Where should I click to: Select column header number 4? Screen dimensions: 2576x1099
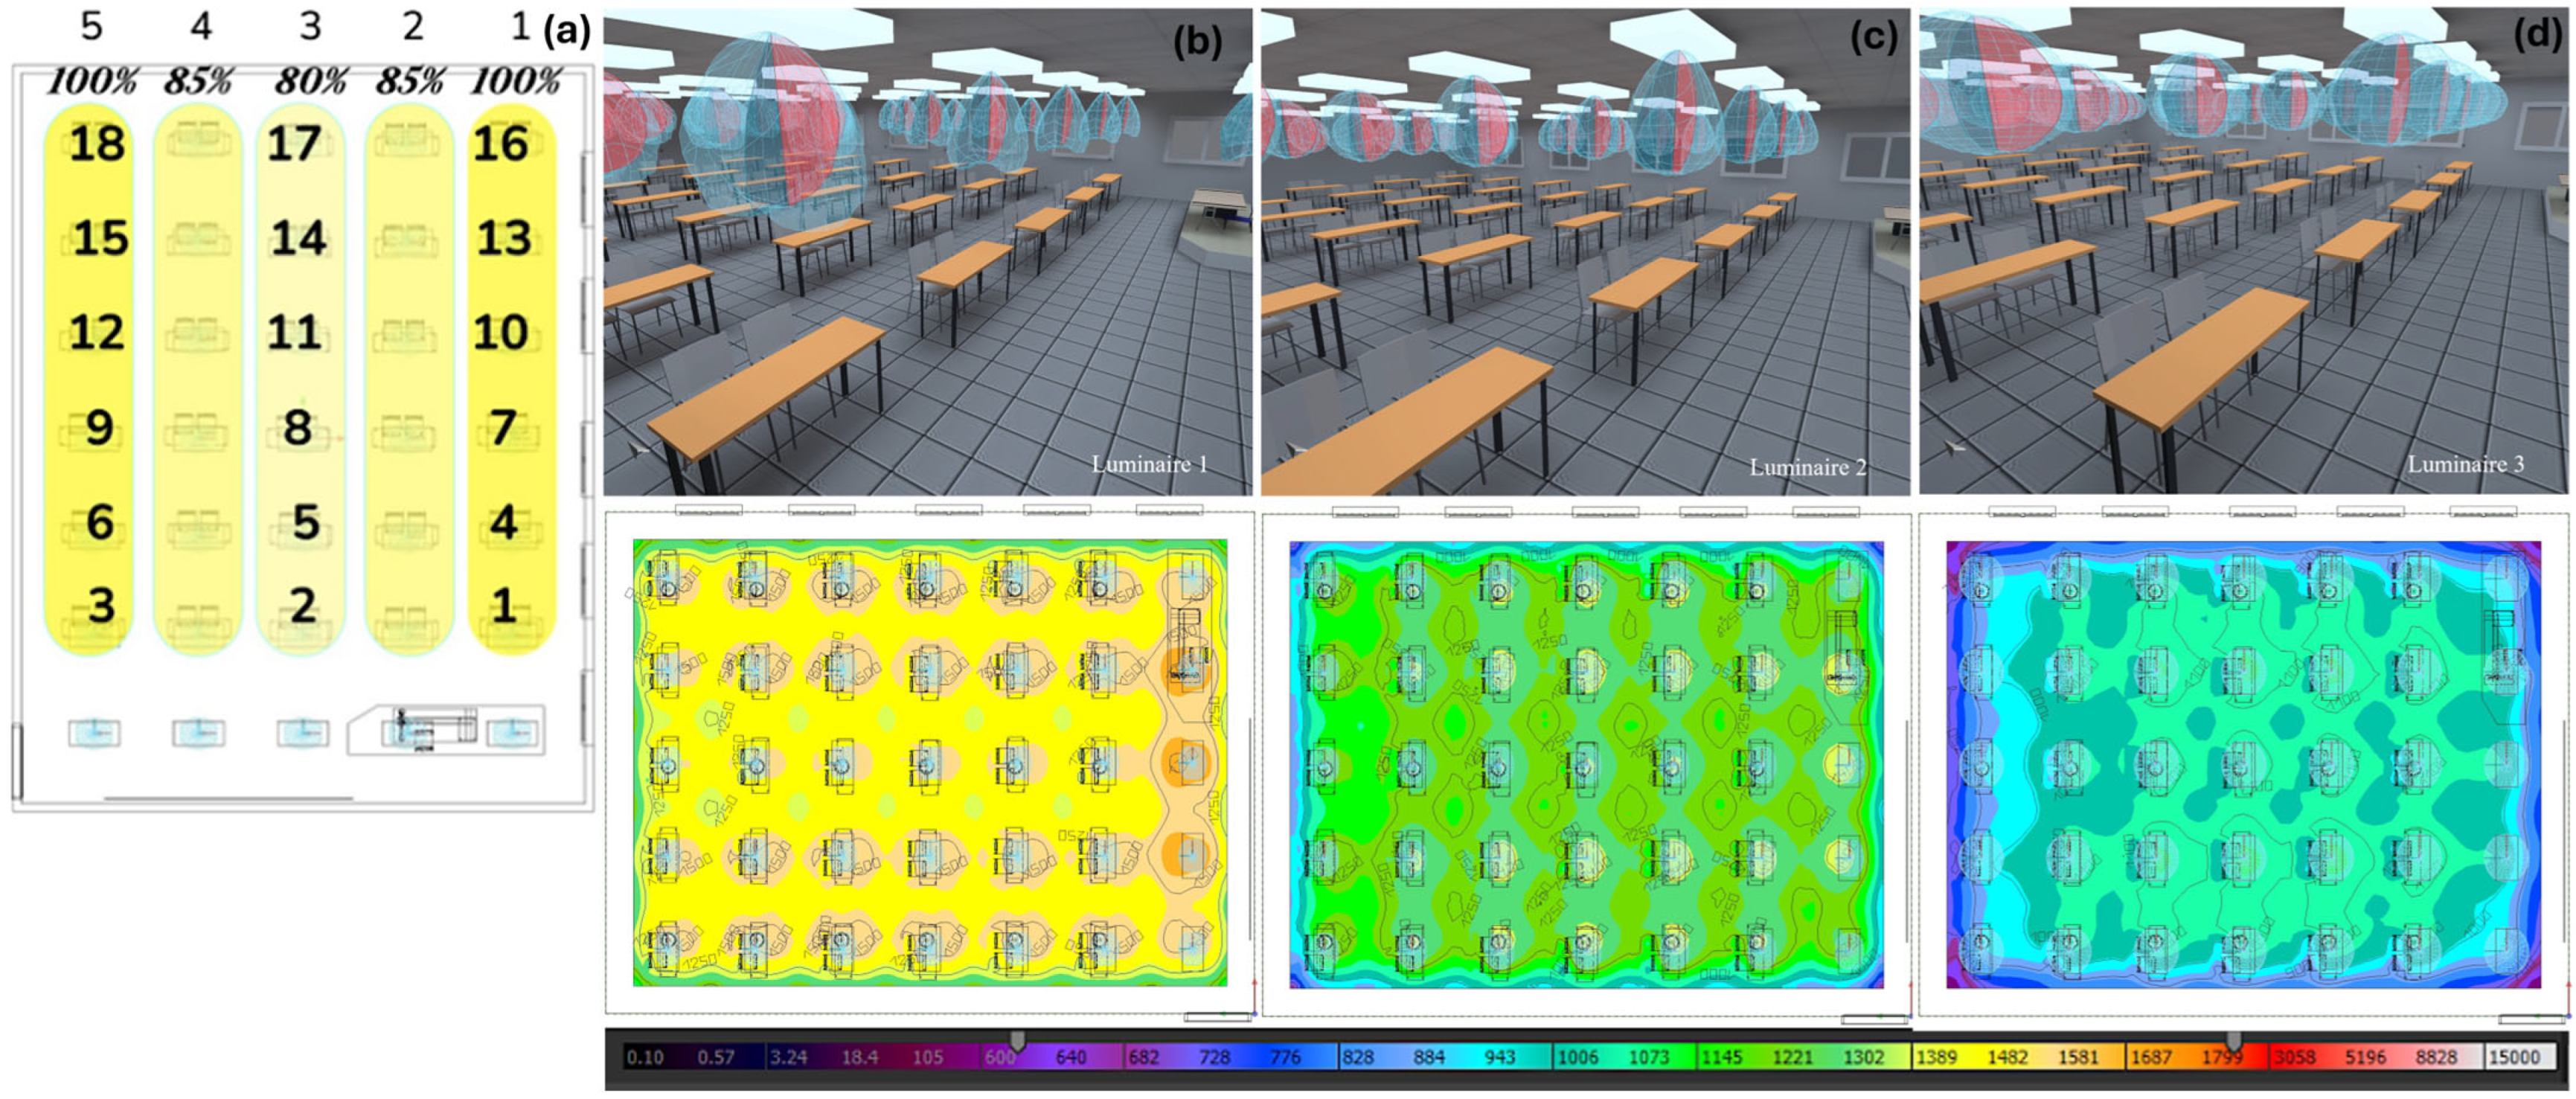tap(201, 27)
